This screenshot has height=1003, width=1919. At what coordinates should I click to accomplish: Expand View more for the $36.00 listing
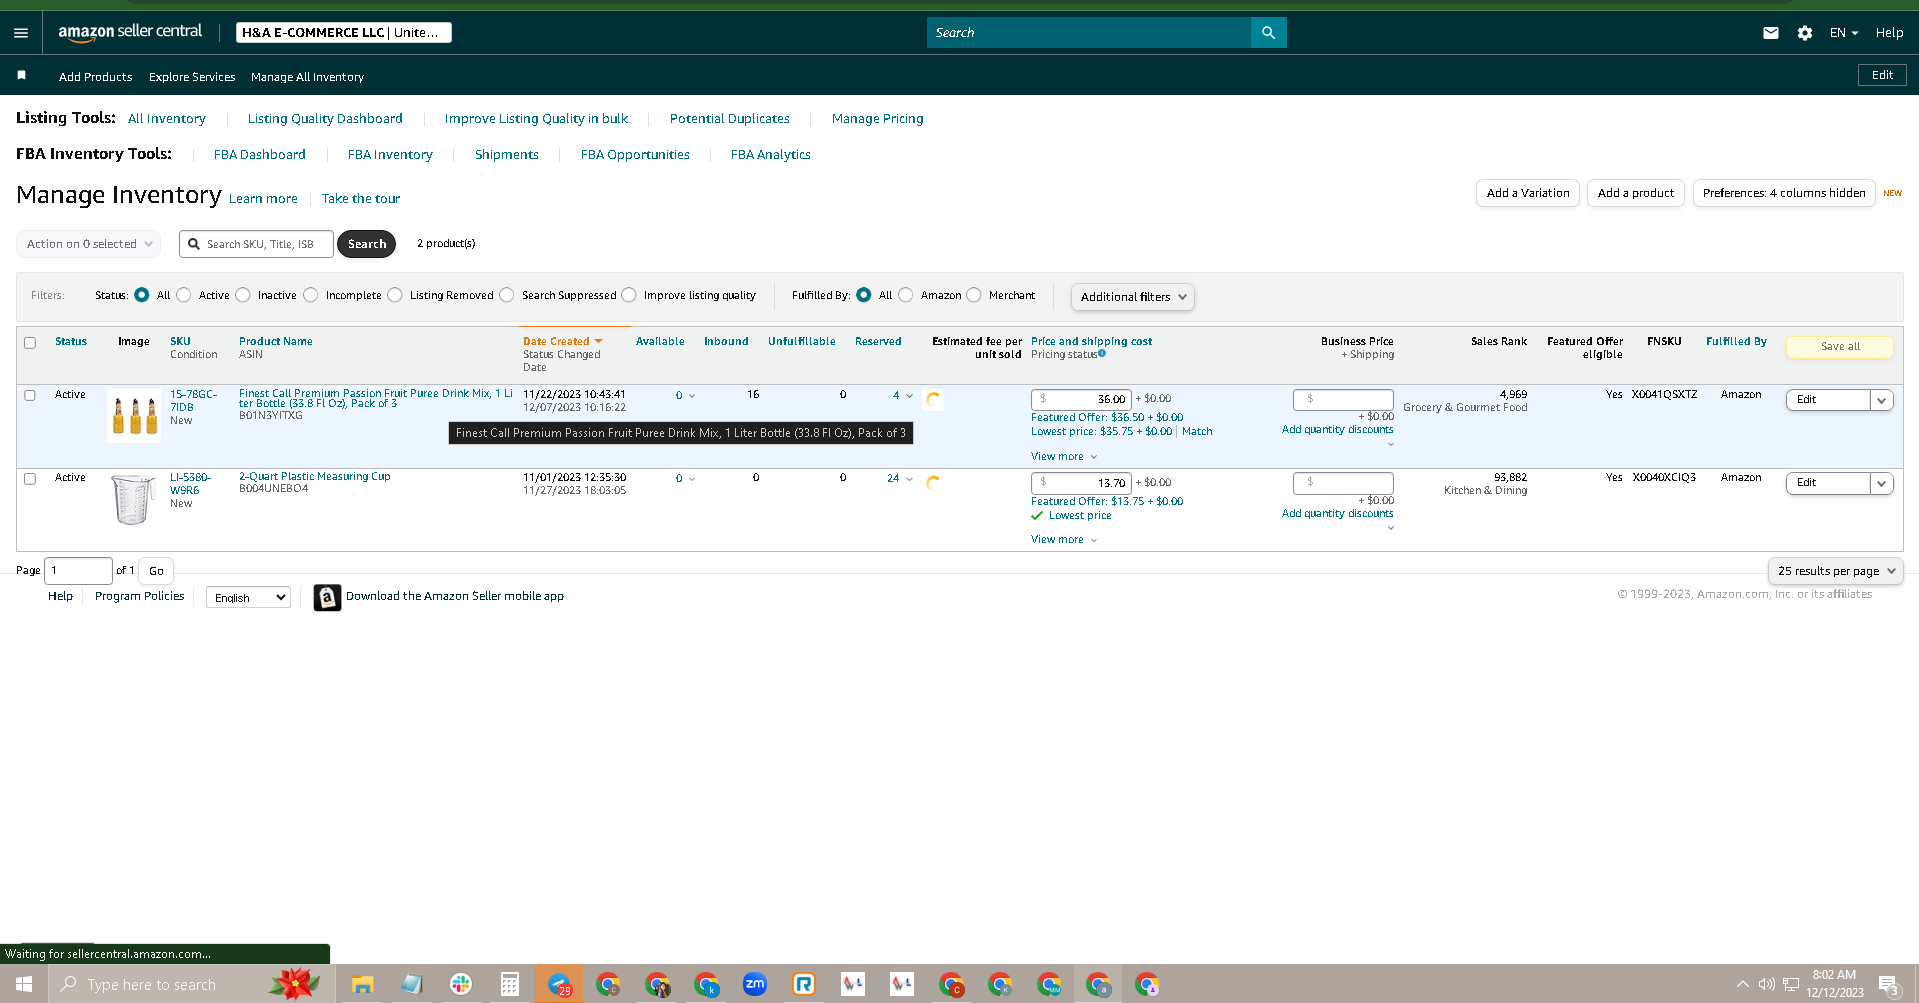(x=1064, y=457)
